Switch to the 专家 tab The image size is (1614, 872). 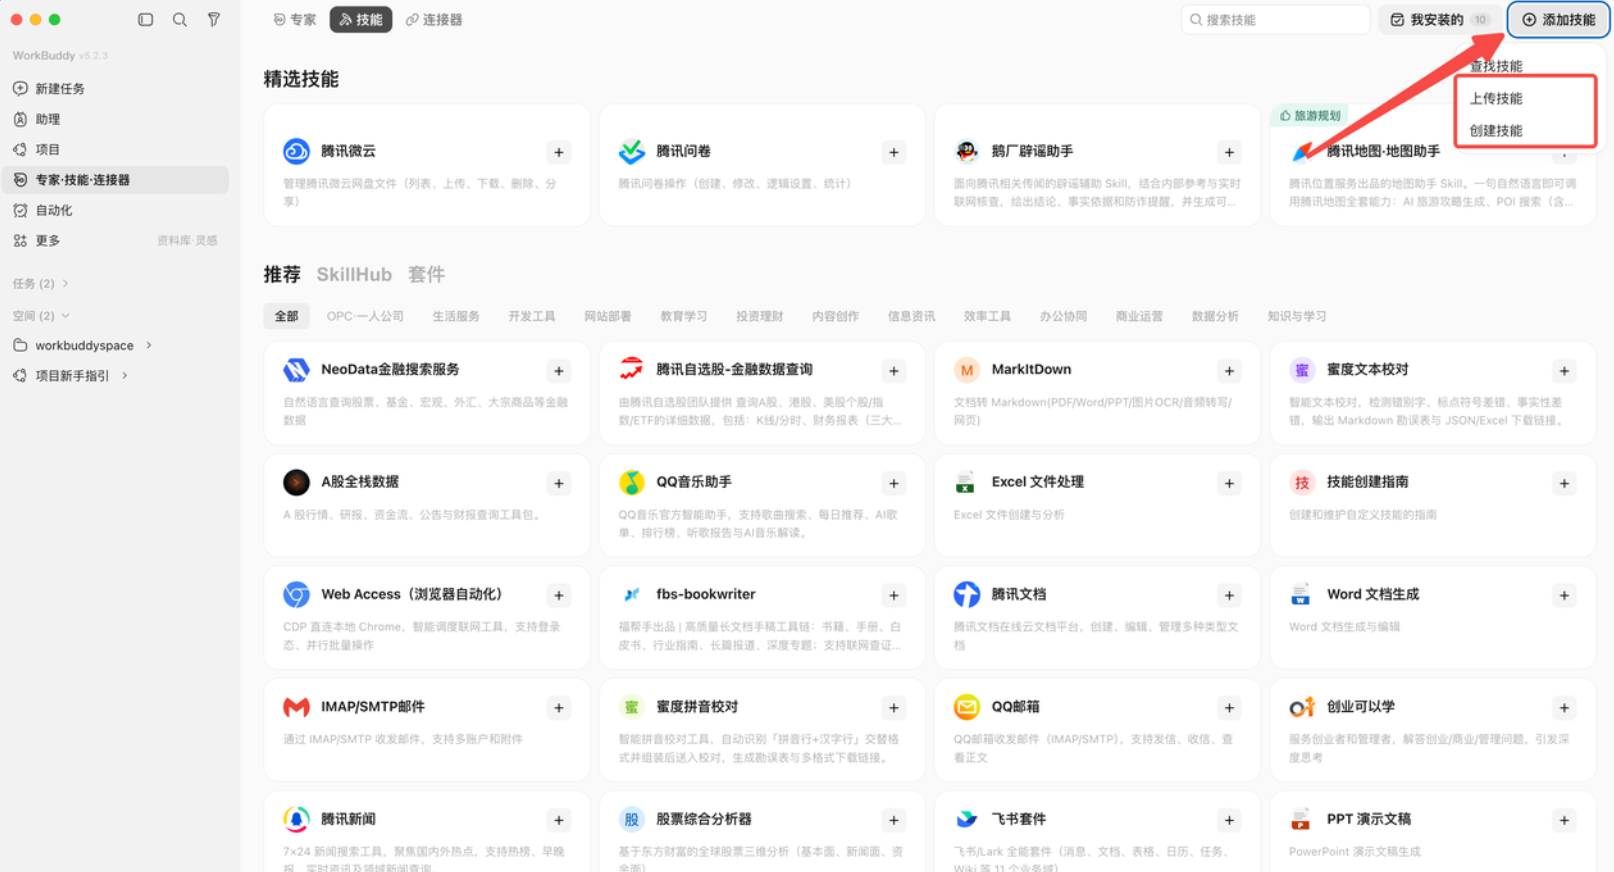click(x=295, y=20)
